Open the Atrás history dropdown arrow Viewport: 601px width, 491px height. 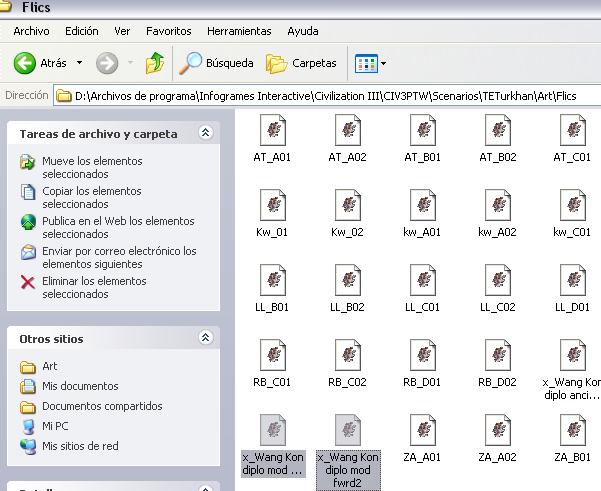point(80,63)
